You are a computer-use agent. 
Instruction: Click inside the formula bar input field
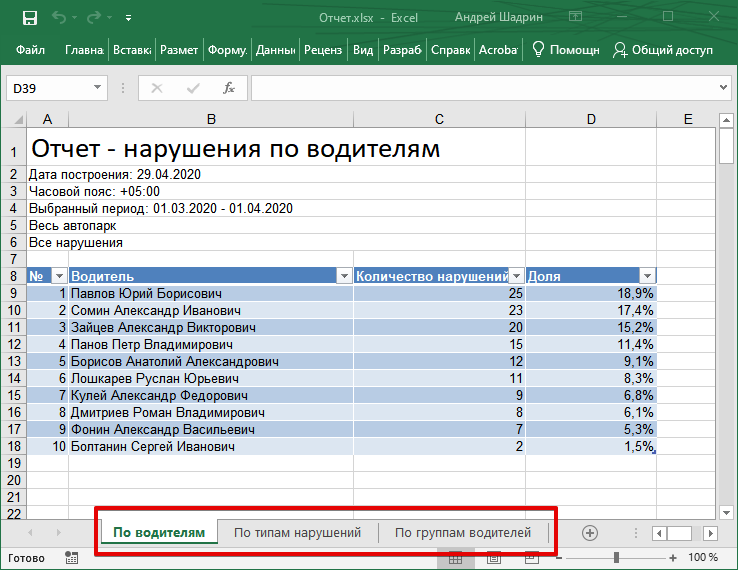point(480,88)
